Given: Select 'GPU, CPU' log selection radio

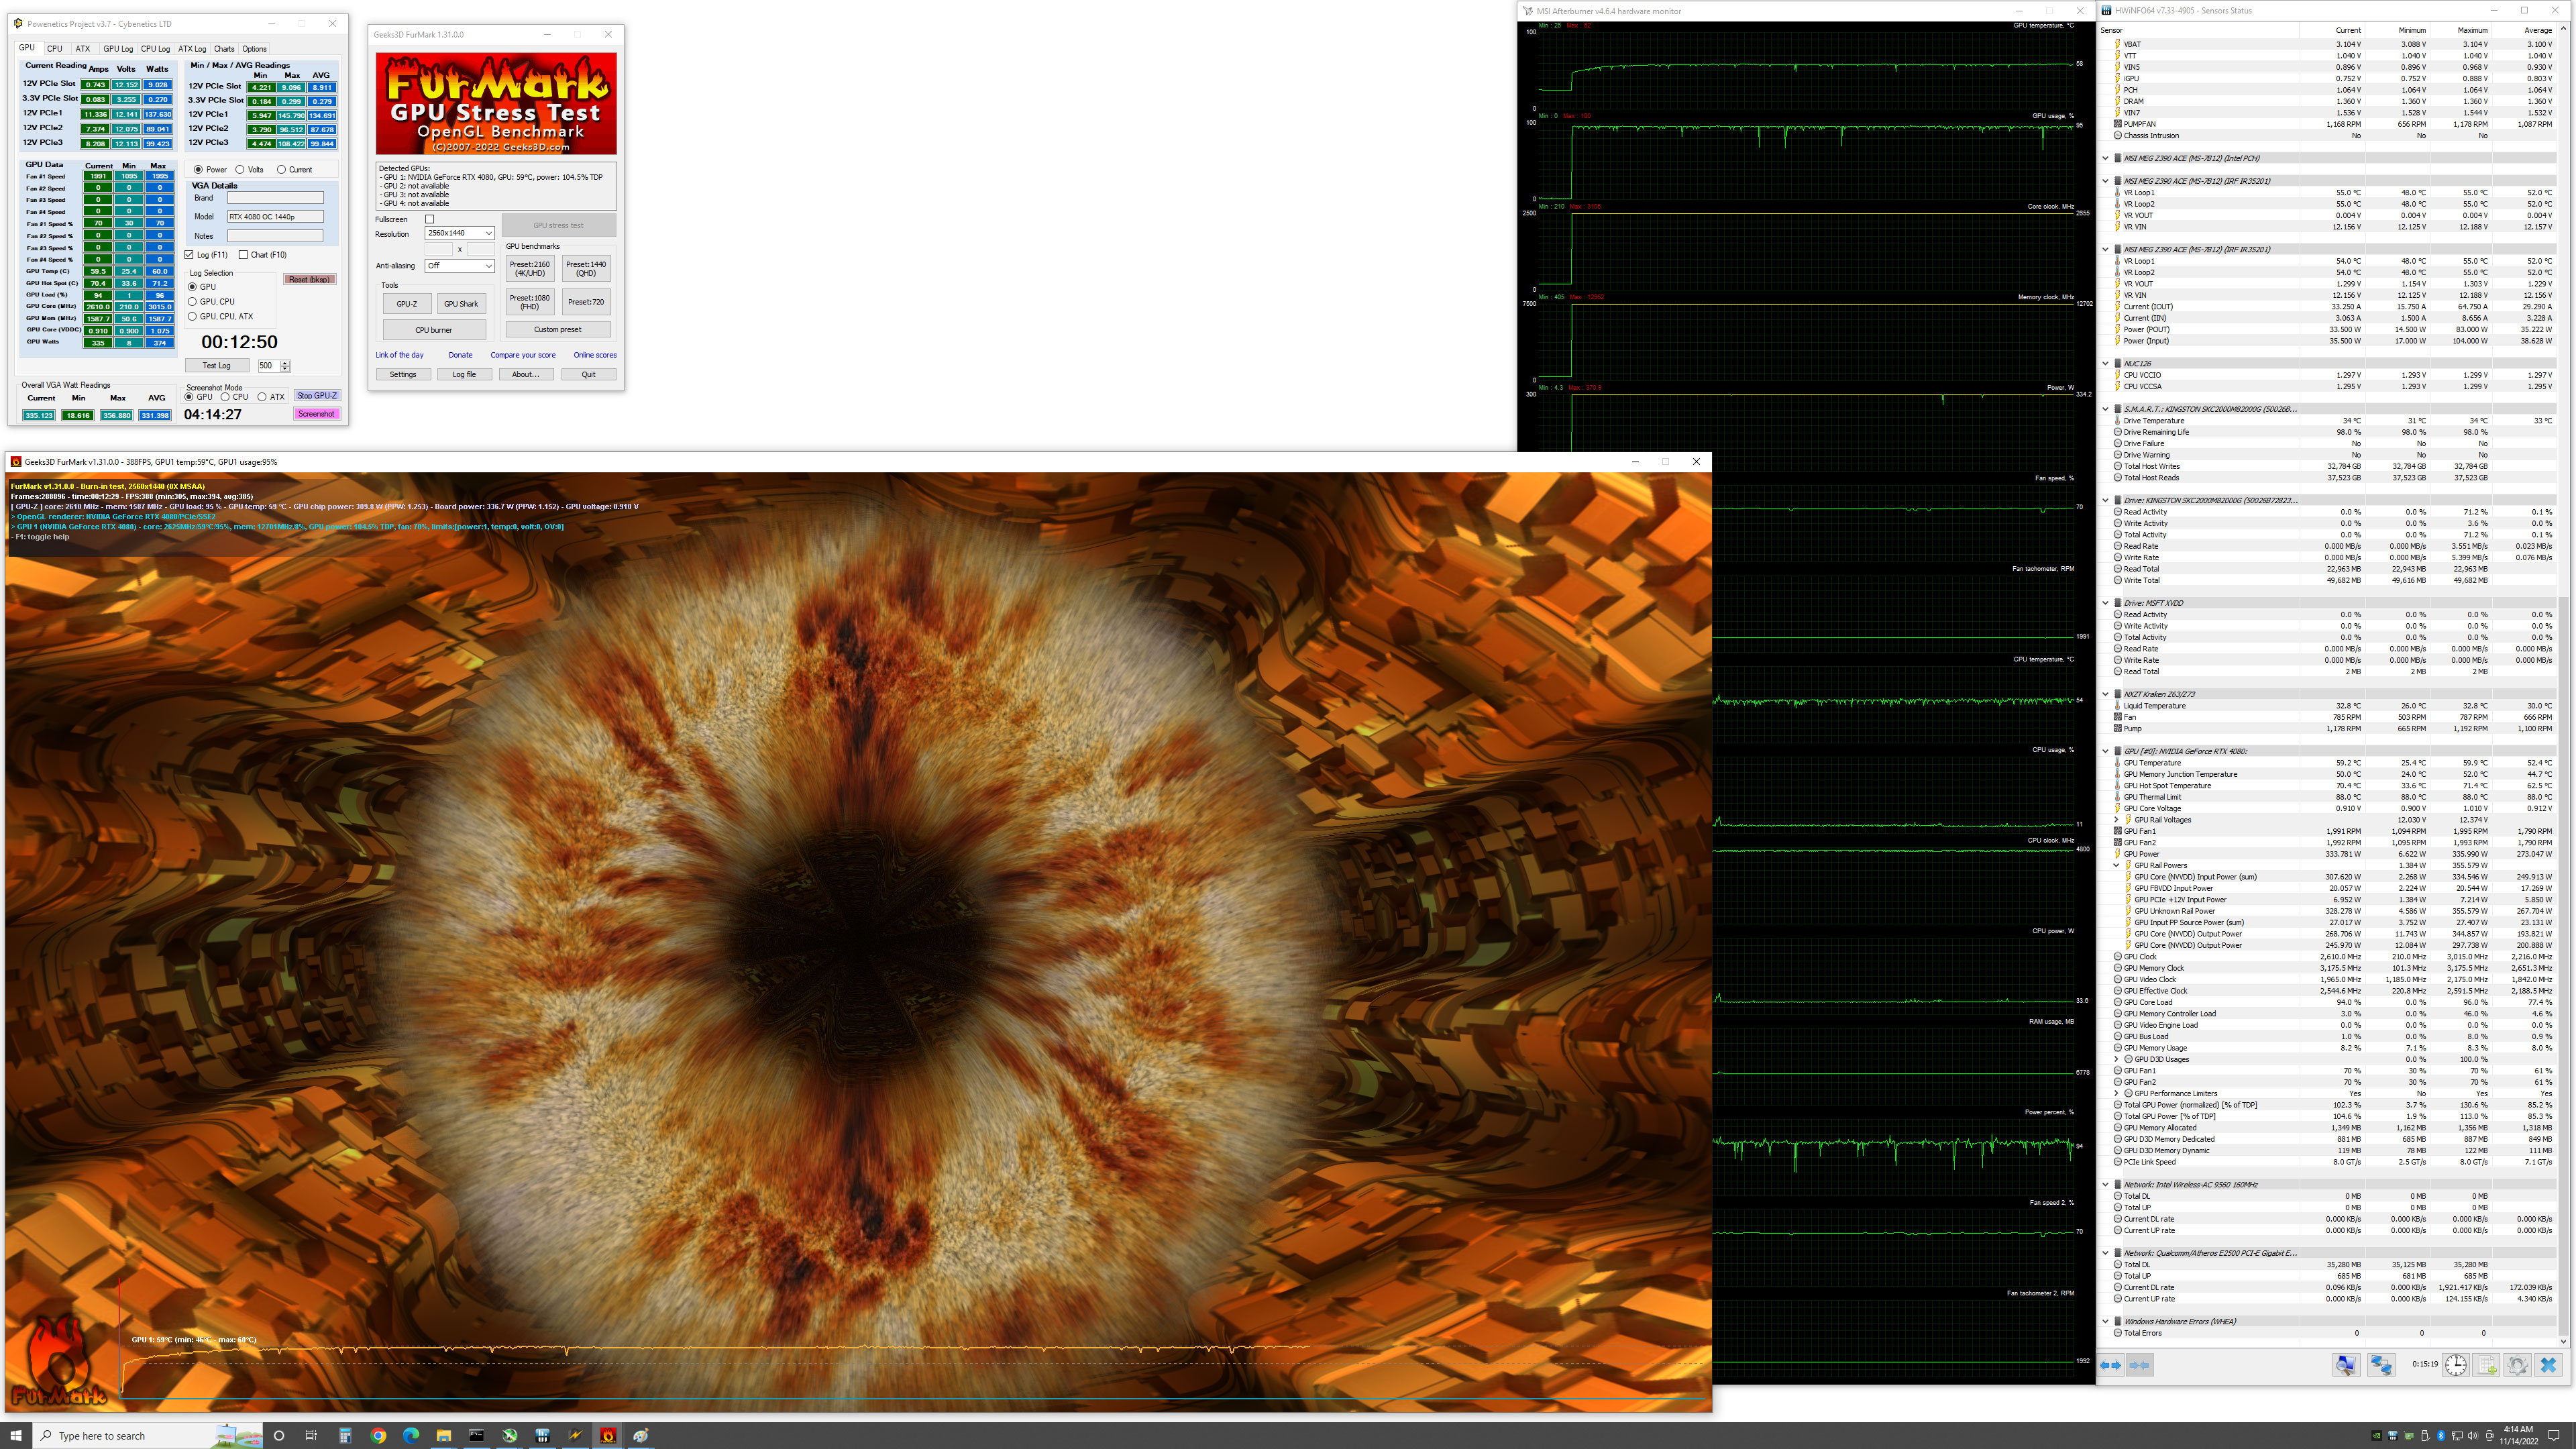Looking at the screenshot, I should 193,301.
